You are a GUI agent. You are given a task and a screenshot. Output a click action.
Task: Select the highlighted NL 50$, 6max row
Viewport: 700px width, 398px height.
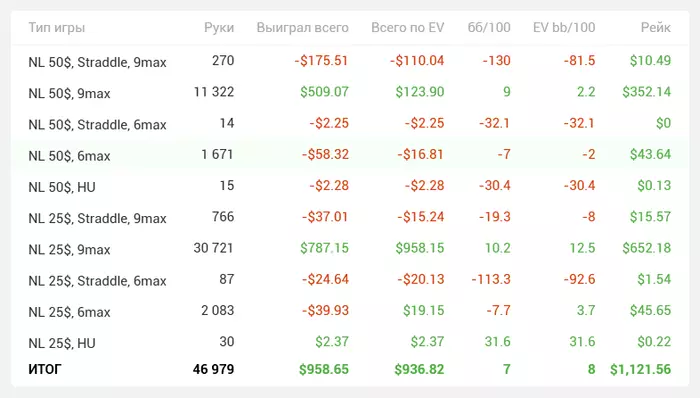350,155
